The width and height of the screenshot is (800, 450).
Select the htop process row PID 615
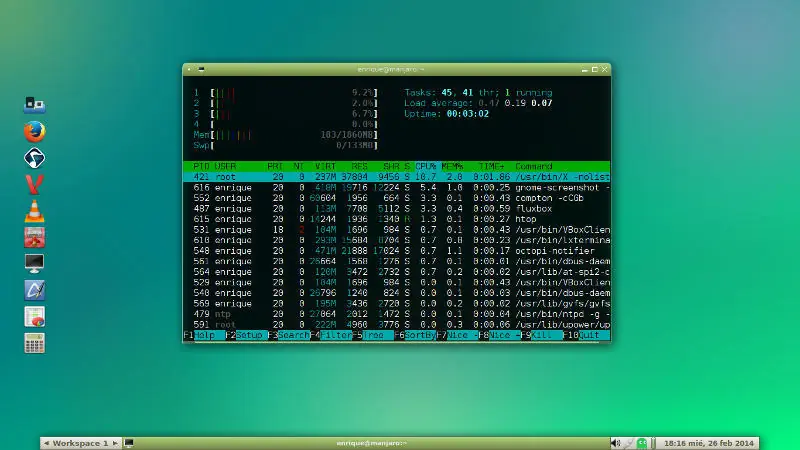point(396,219)
